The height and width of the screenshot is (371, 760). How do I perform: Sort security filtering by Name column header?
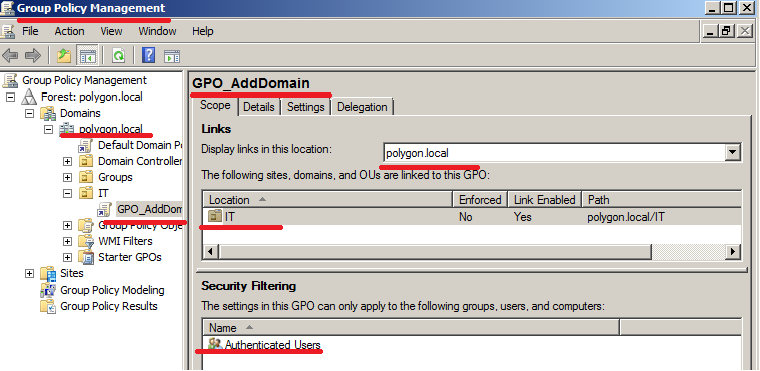[411, 328]
